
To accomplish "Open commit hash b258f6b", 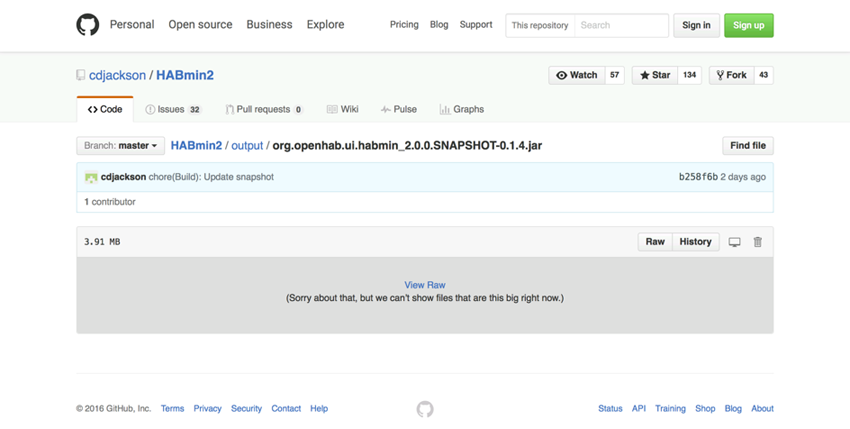I will point(698,177).
